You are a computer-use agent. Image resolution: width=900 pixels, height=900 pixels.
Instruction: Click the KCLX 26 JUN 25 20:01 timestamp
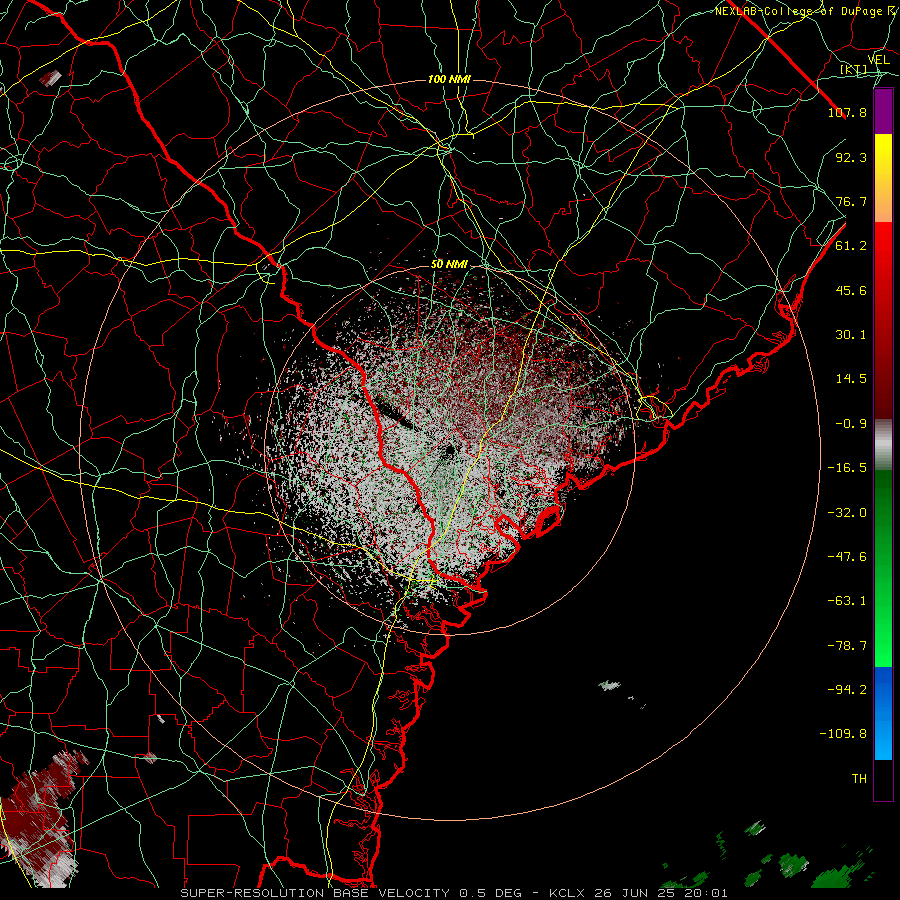click(638, 893)
